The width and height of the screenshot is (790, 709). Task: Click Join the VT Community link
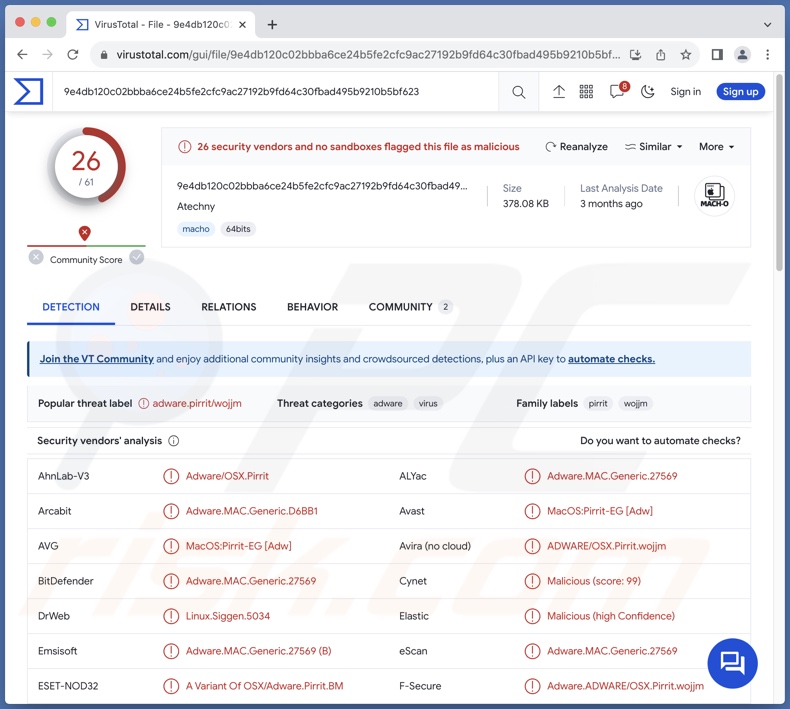coord(97,359)
